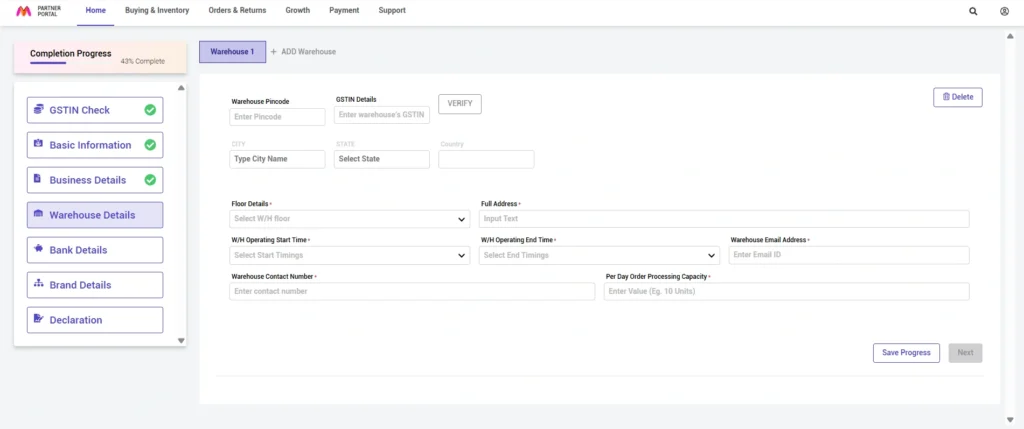Open Payment menu
This screenshot has width=1024, height=429.
point(344,10)
